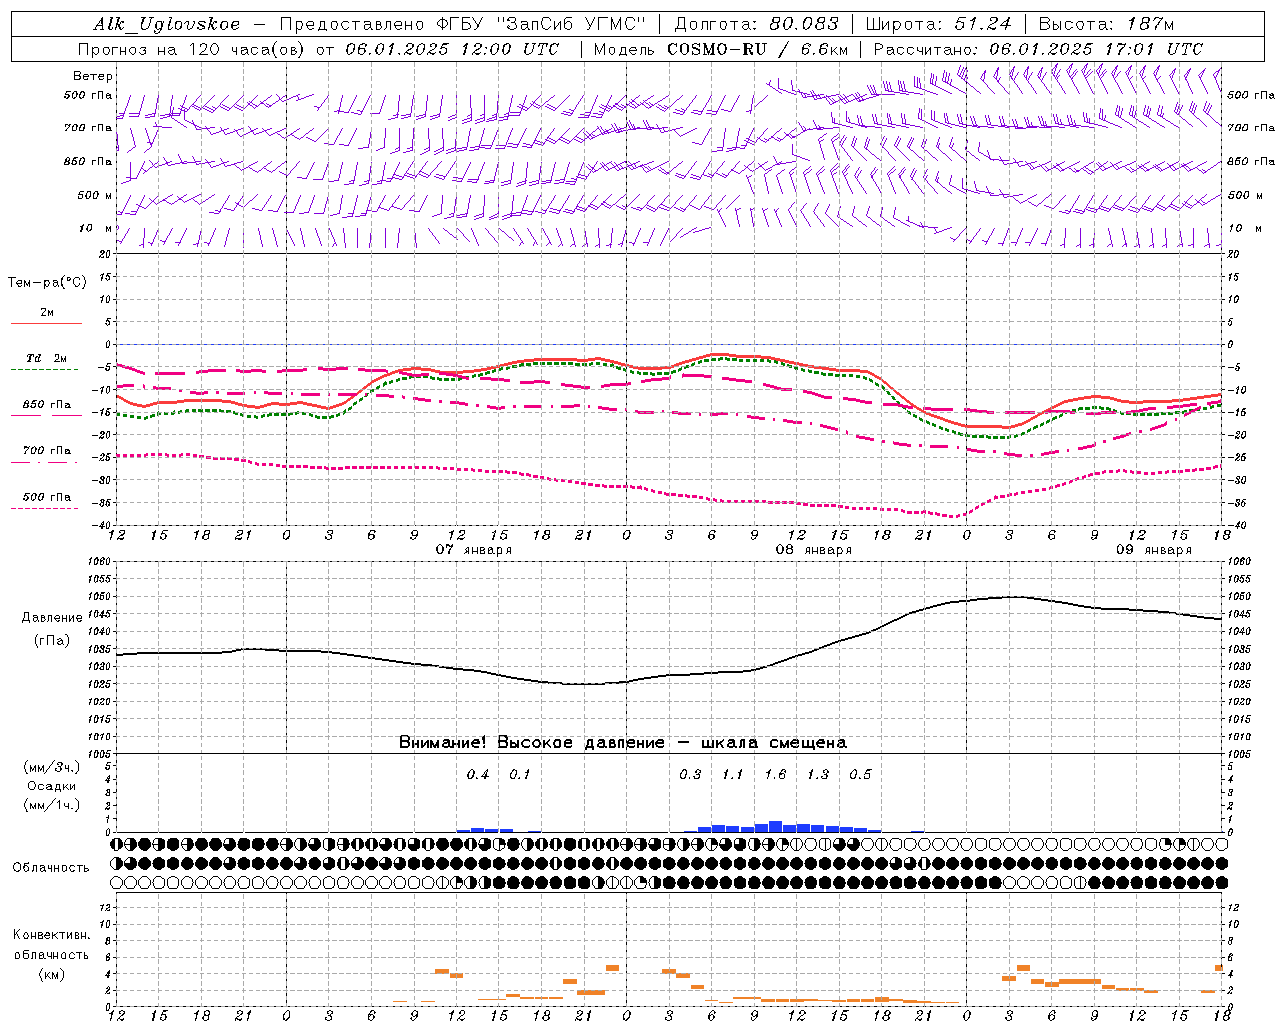Click the 'Предоставлено ФГБУ "ЗапСиб УГМС"' provider text
Screen dimensions: 1280x1024
coord(463,24)
